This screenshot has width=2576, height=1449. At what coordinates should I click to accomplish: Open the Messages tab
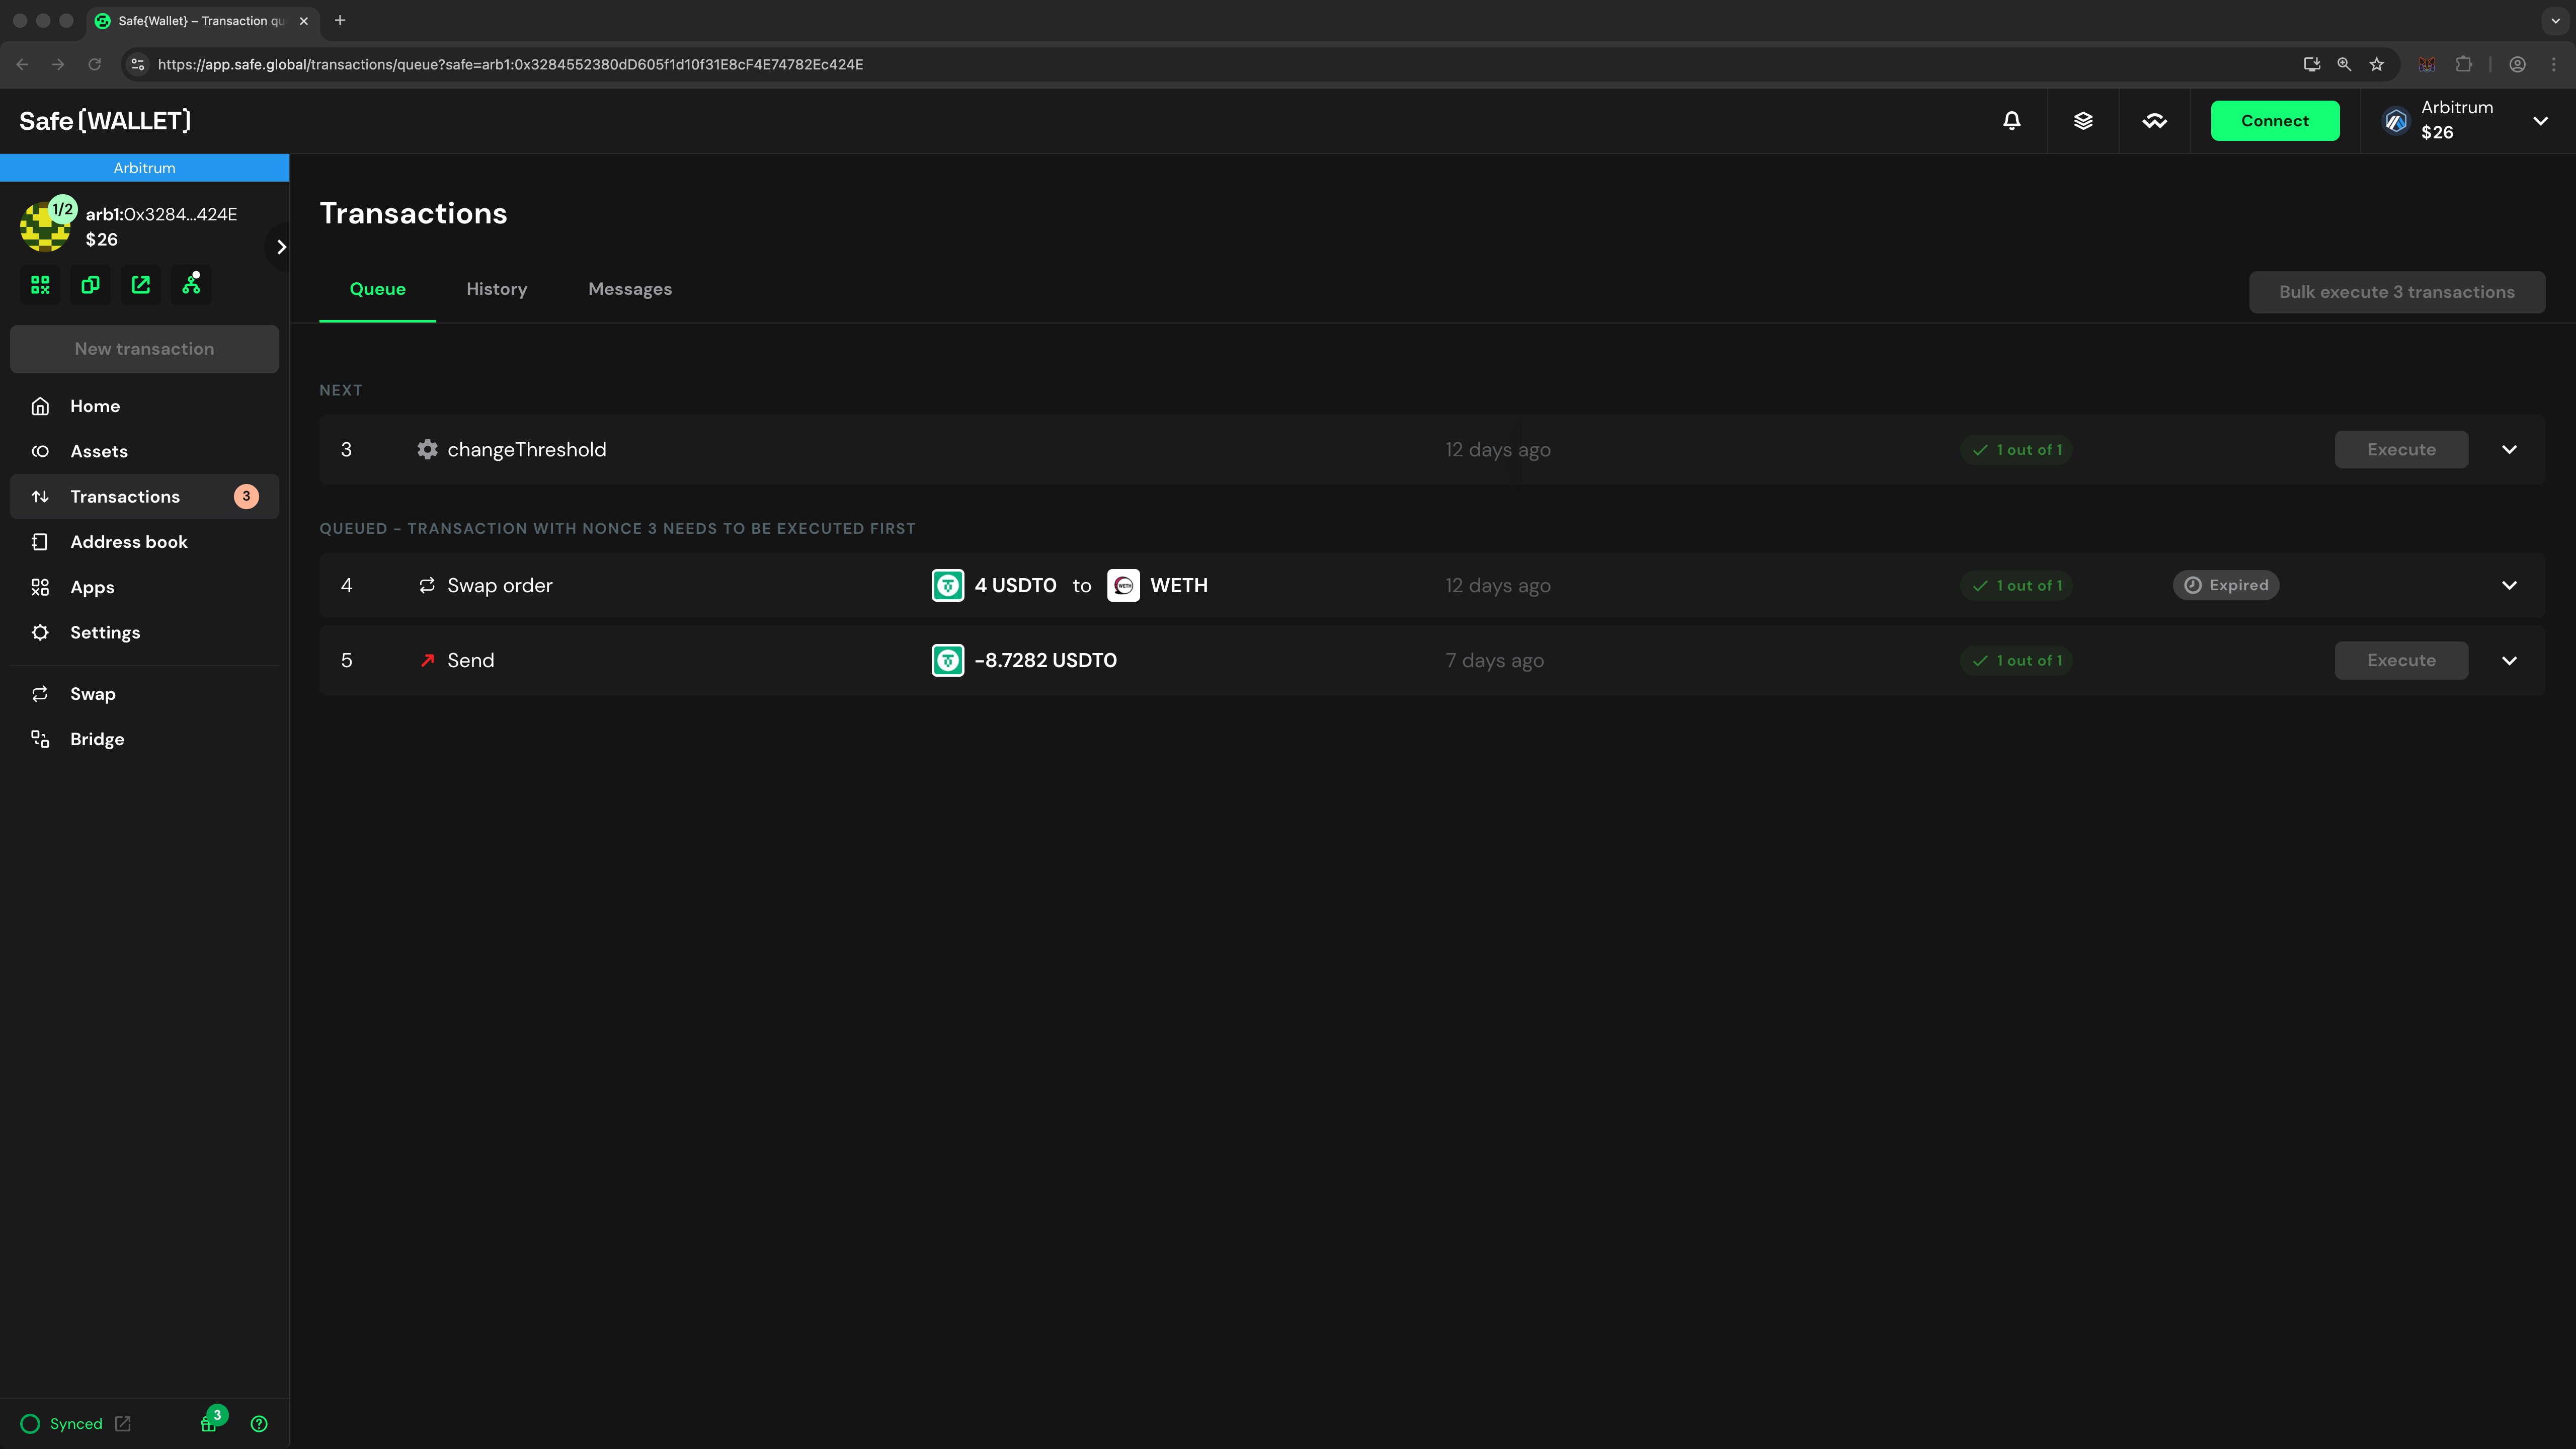[x=629, y=289]
